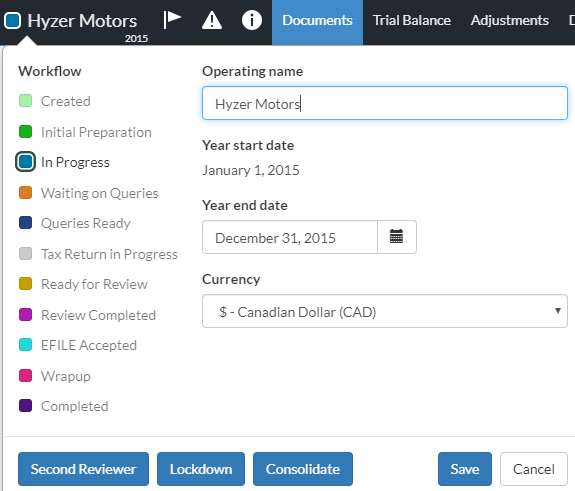Select the Created workflow color square
This screenshot has height=491, width=575.
click(x=25, y=100)
